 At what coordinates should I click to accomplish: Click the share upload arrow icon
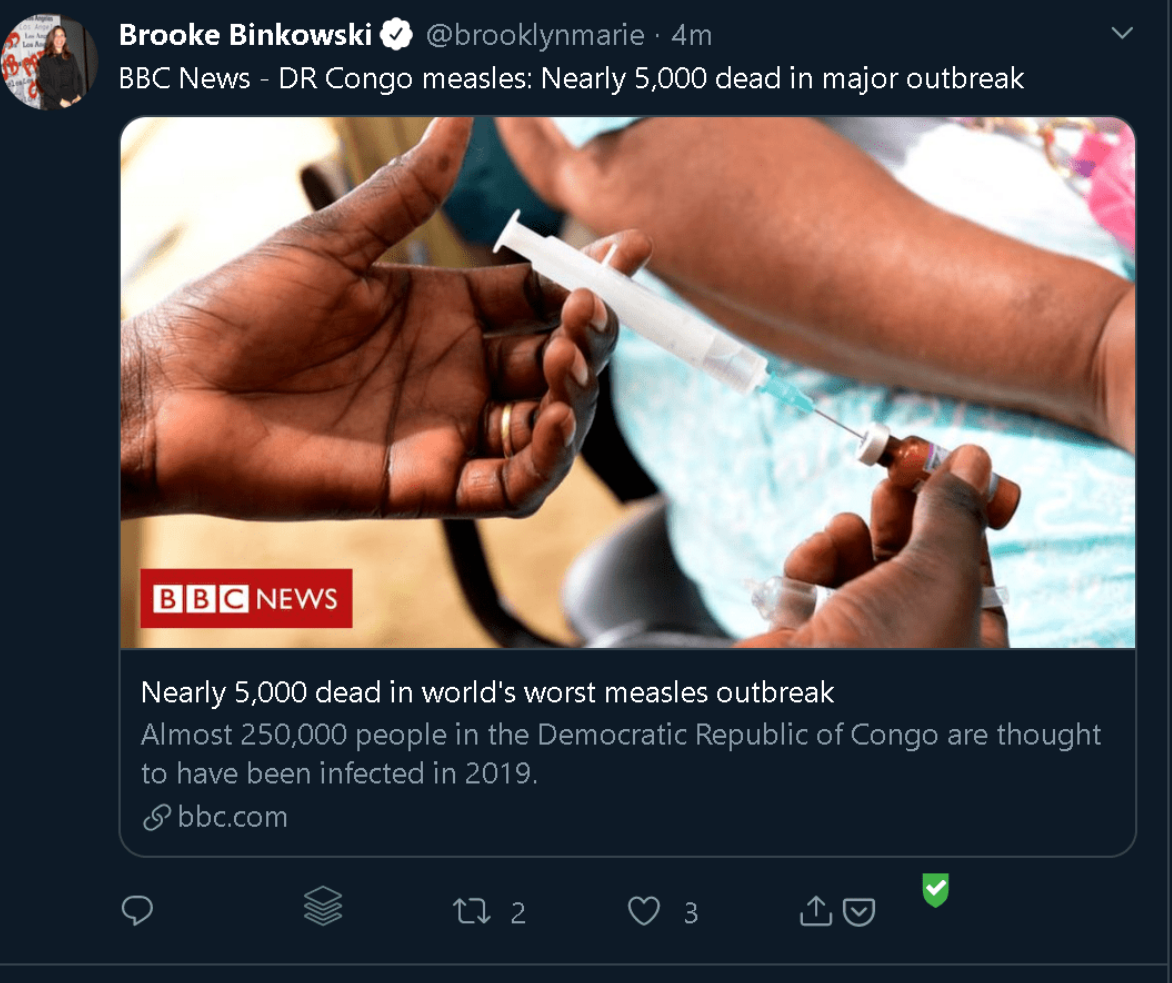pyautogui.click(x=816, y=910)
